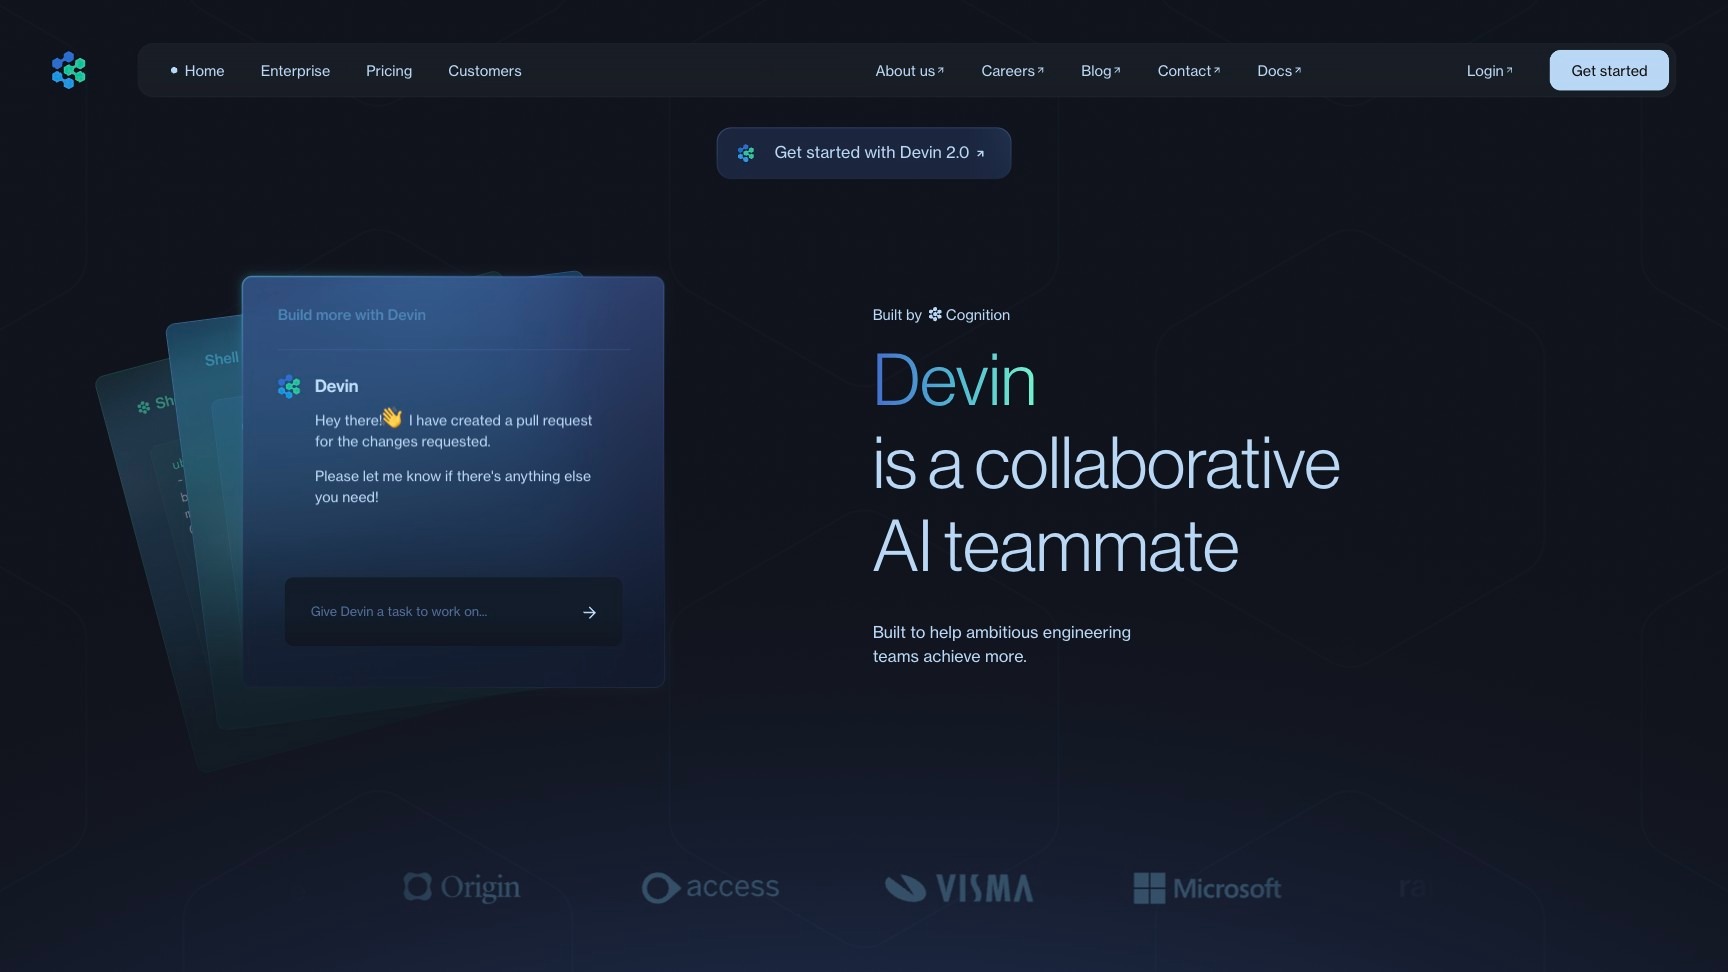This screenshot has height=972, width=1728.
Task: Navigate to the Pricing page
Action: coord(388,70)
